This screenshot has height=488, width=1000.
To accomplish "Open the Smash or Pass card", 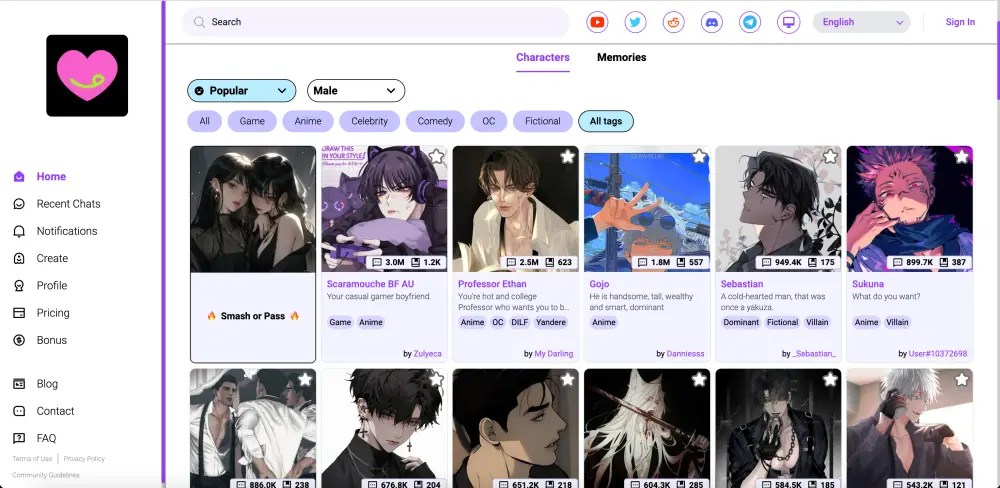I will [253, 255].
